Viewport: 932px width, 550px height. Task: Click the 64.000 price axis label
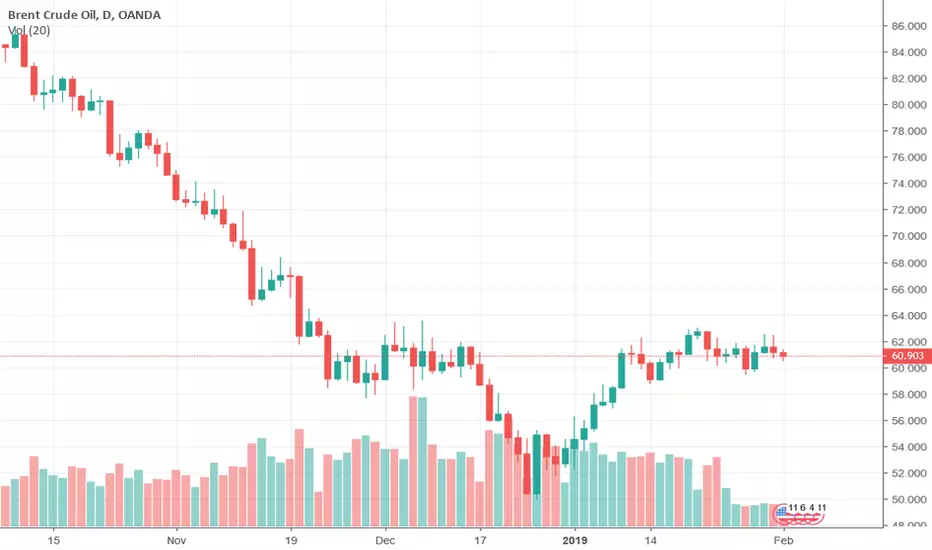[908, 316]
